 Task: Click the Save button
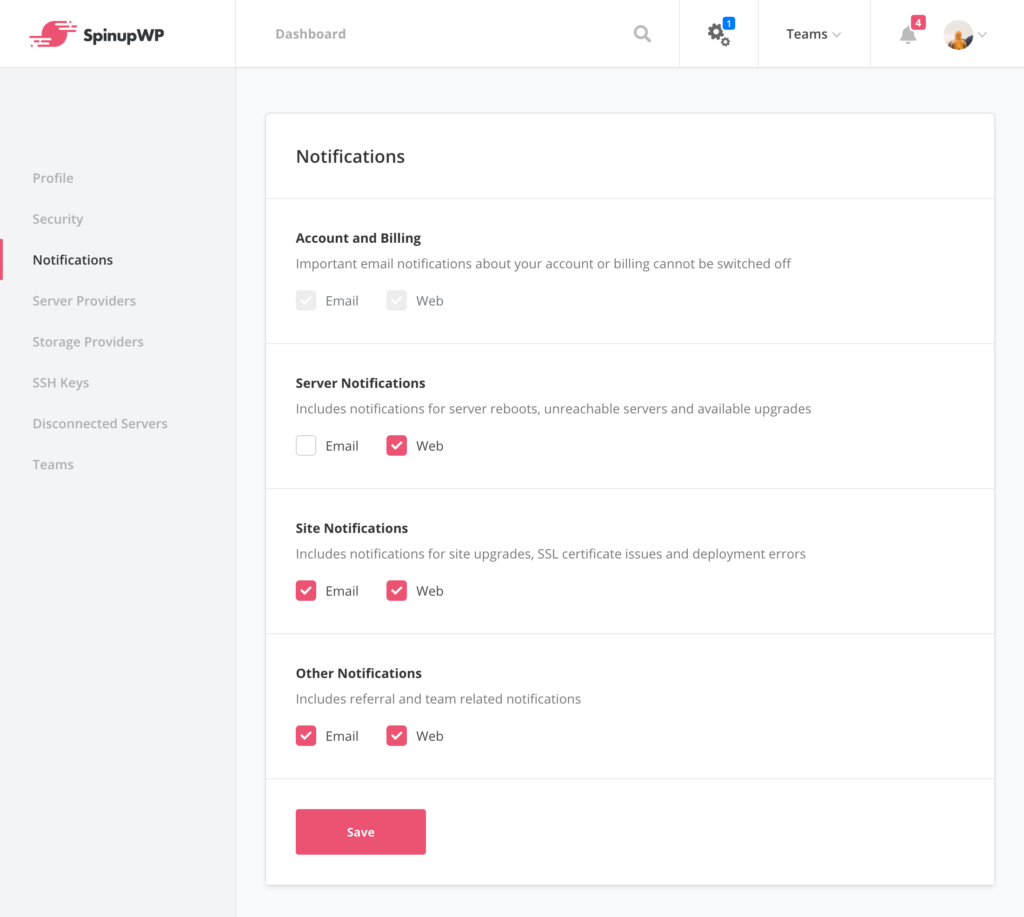[360, 831]
